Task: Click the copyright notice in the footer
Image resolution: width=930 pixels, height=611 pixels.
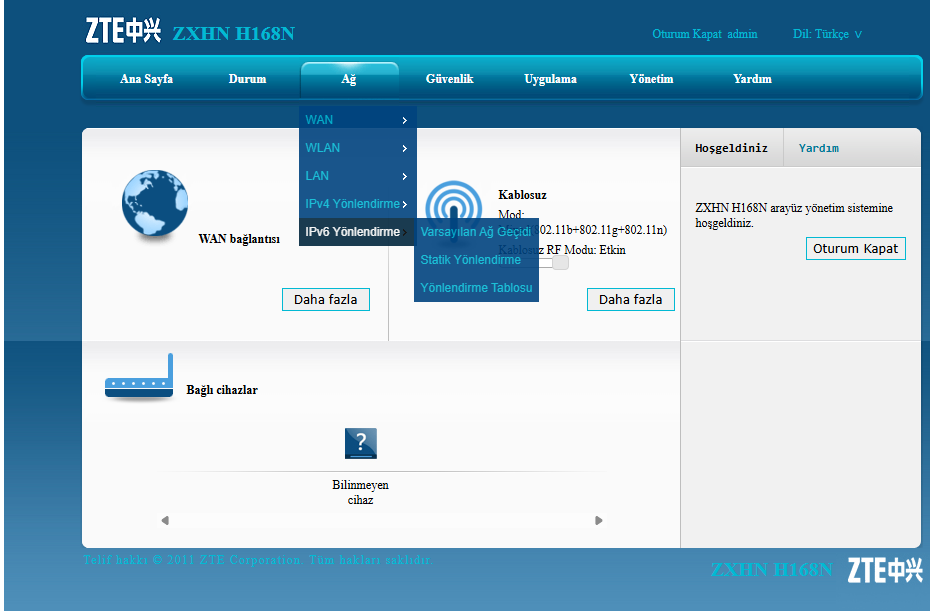Action: tap(258, 559)
